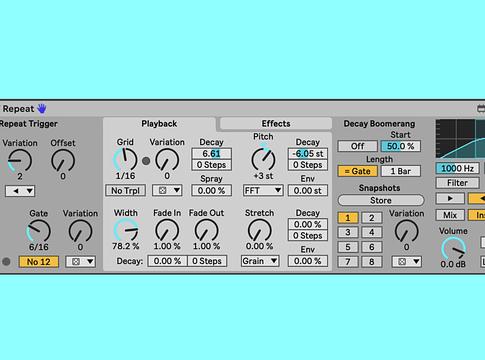Screen dimensions: 485x360
Task: Click the Width knob showing 78.2 %
Action: tap(126, 230)
